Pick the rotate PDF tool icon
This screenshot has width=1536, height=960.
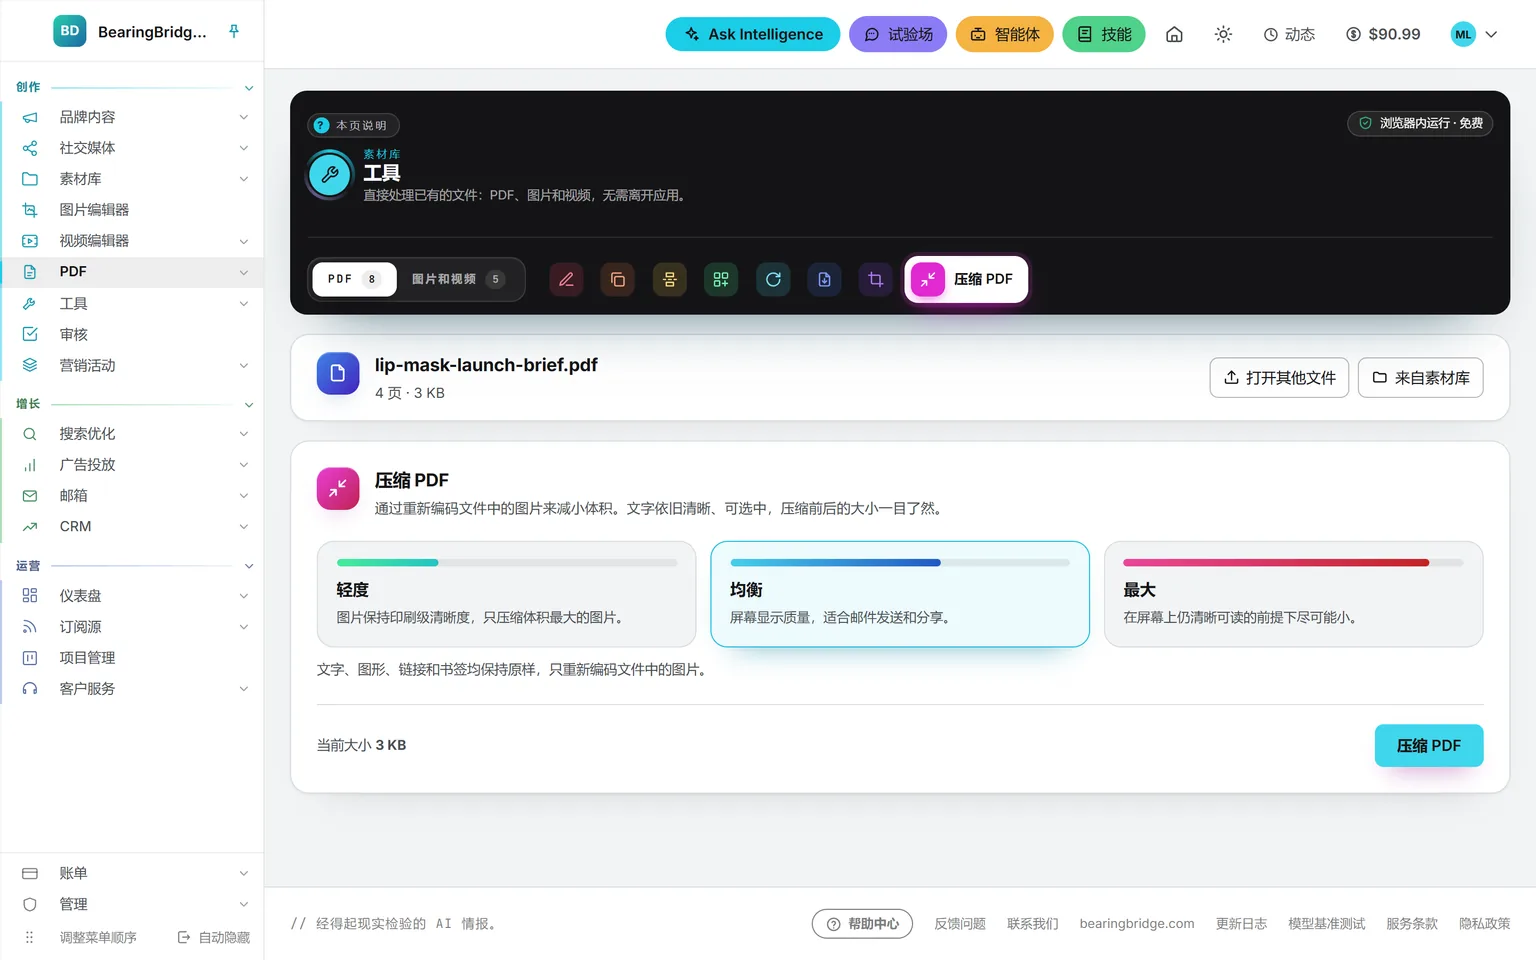tap(773, 280)
